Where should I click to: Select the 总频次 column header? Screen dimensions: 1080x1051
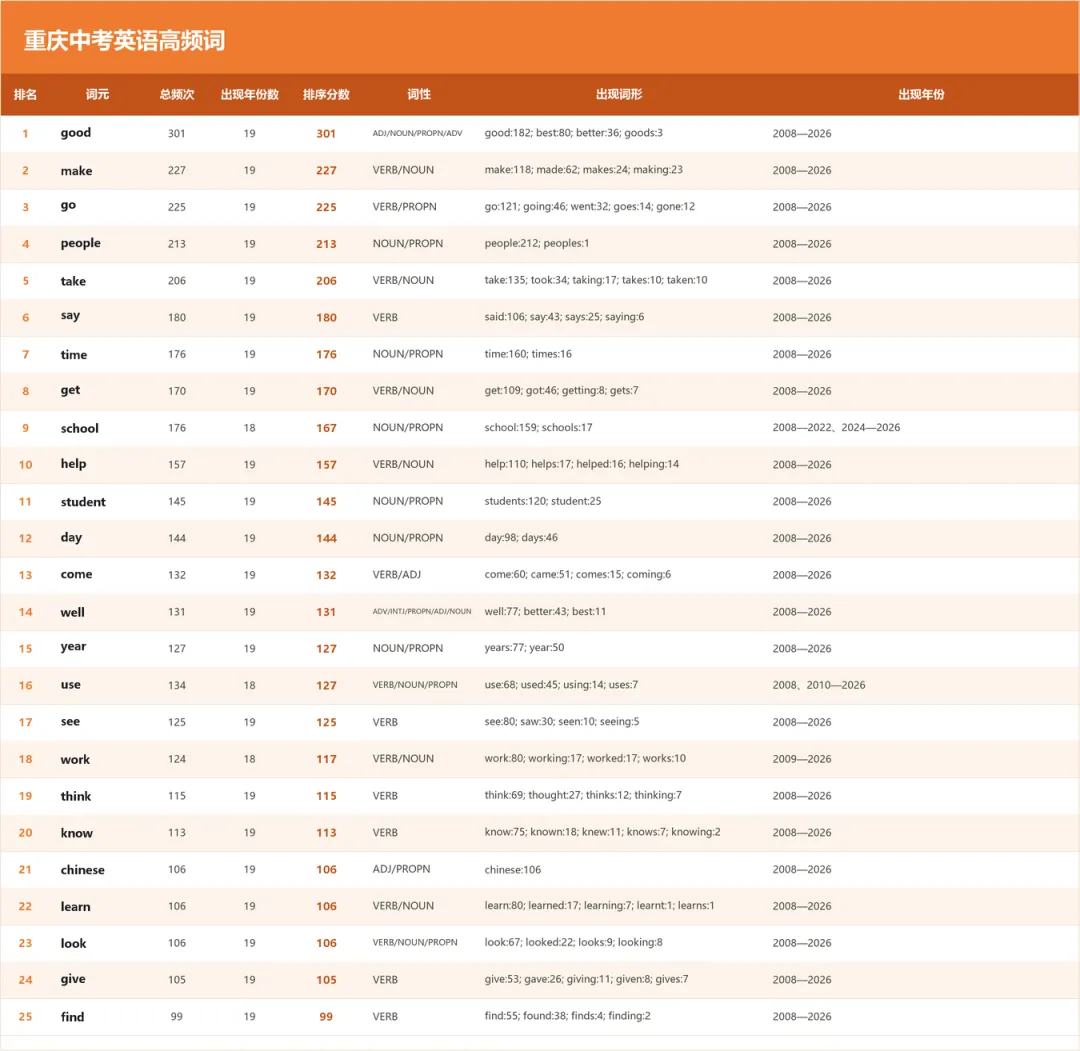[x=177, y=94]
